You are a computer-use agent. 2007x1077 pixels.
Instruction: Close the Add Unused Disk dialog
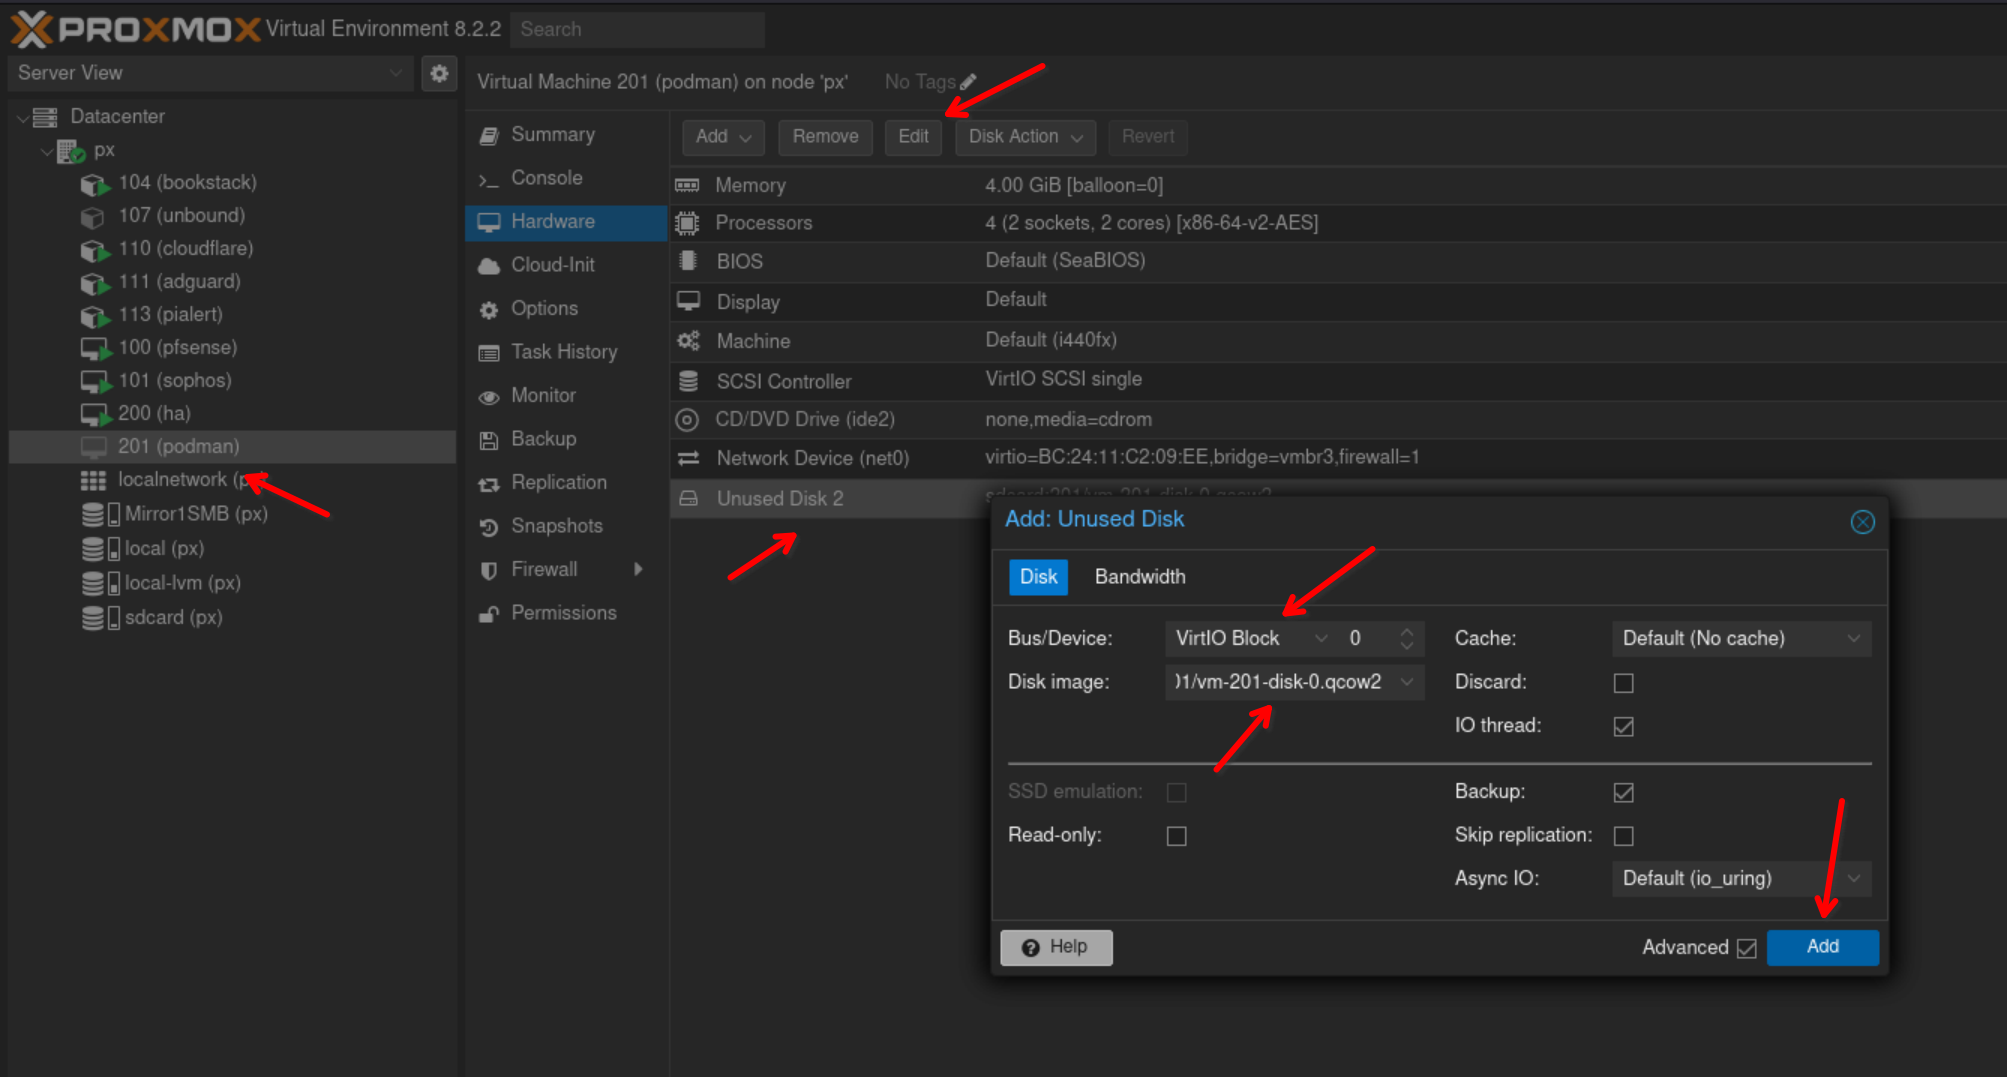tap(1862, 522)
